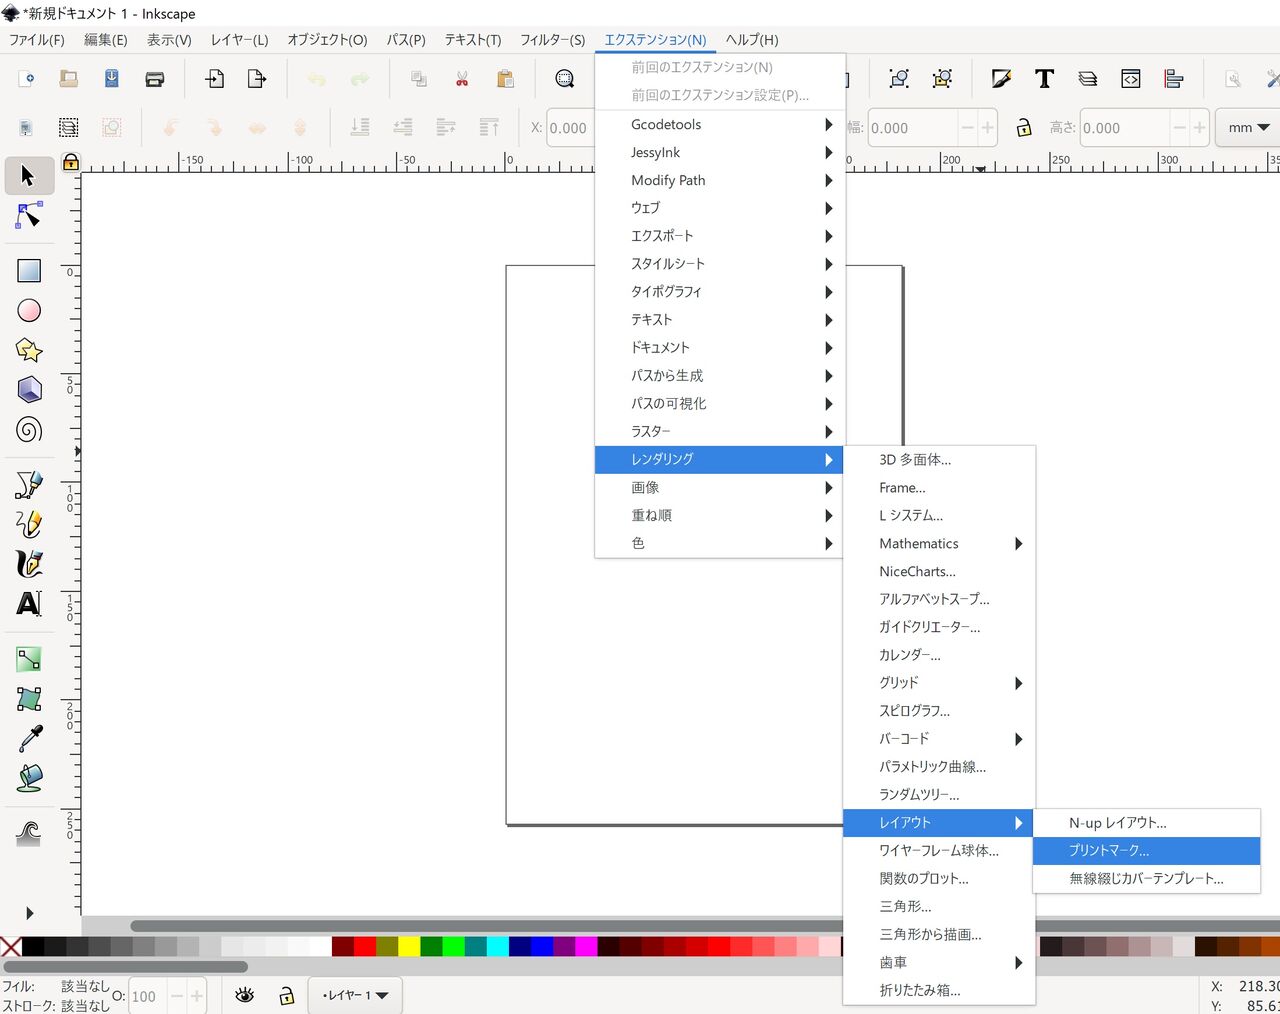Toggle layer visibility with the eye icon
This screenshot has height=1014, width=1280.
pyautogui.click(x=243, y=996)
